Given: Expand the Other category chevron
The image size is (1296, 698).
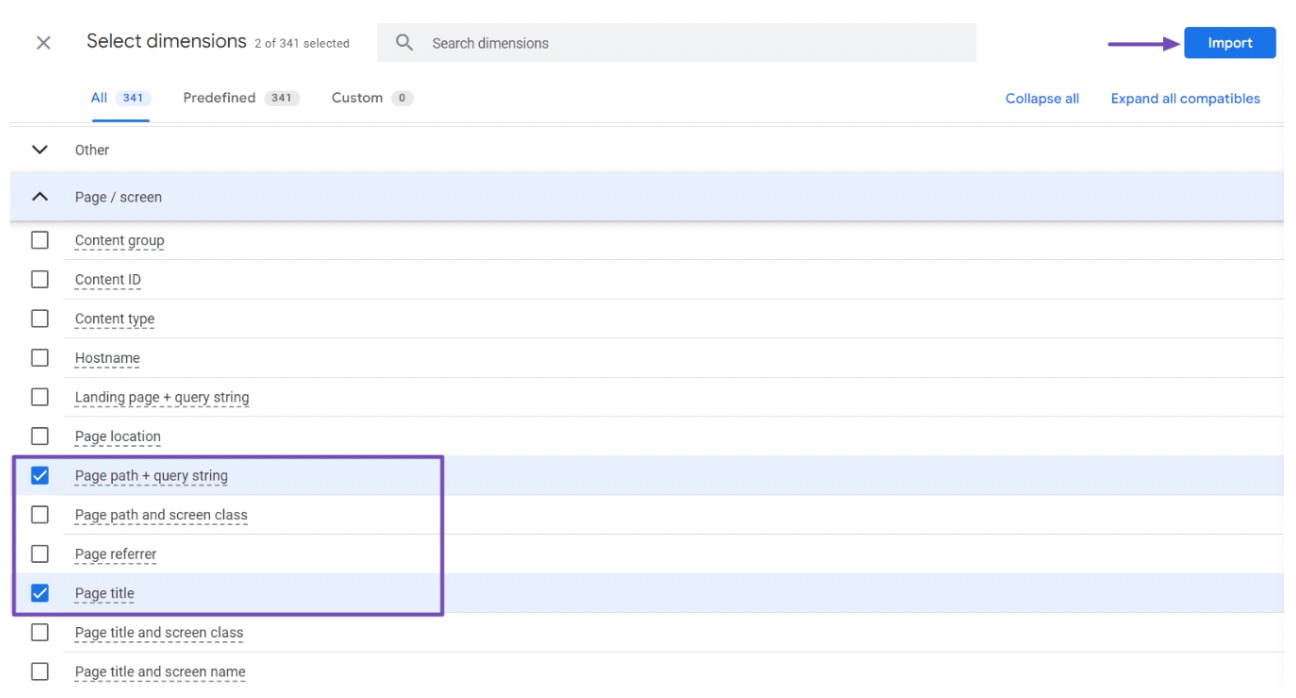Looking at the screenshot, I should tap(40, 150).
